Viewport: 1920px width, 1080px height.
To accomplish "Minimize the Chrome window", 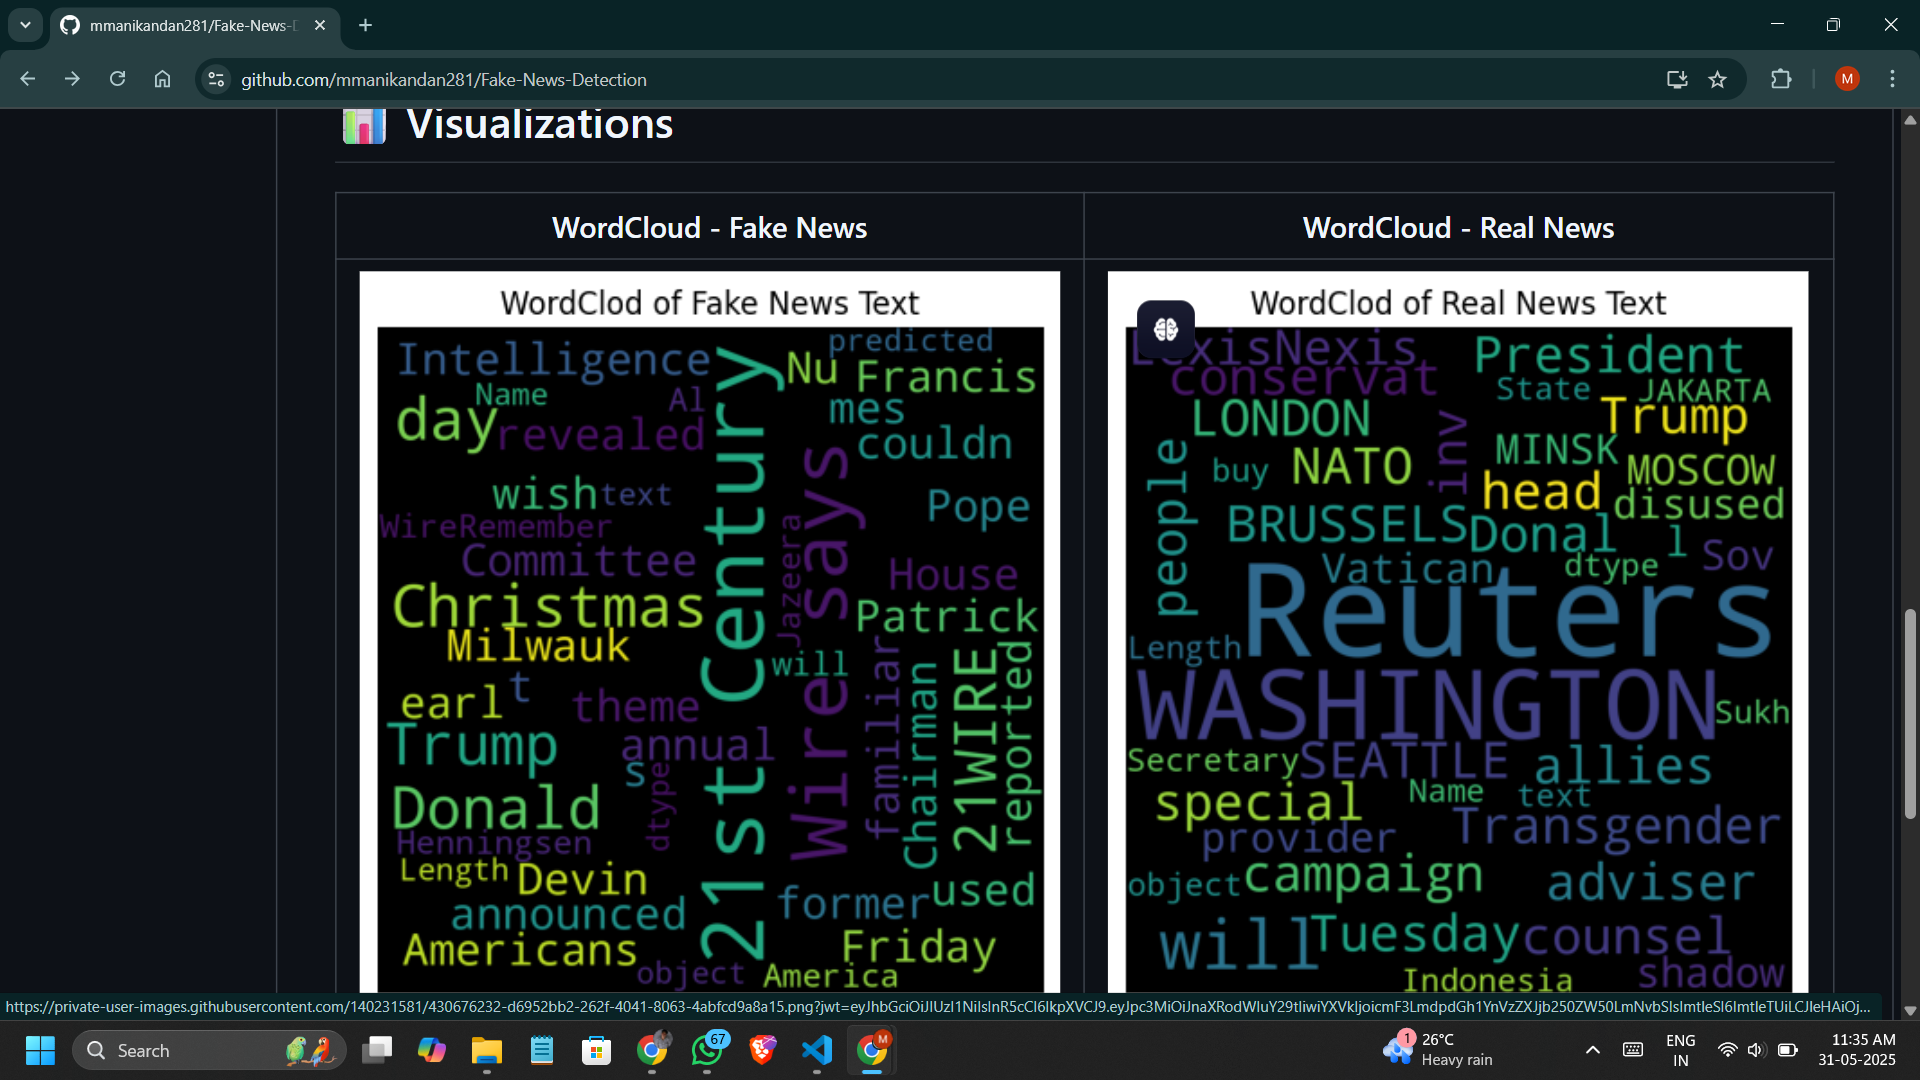I will (1777, 25).
